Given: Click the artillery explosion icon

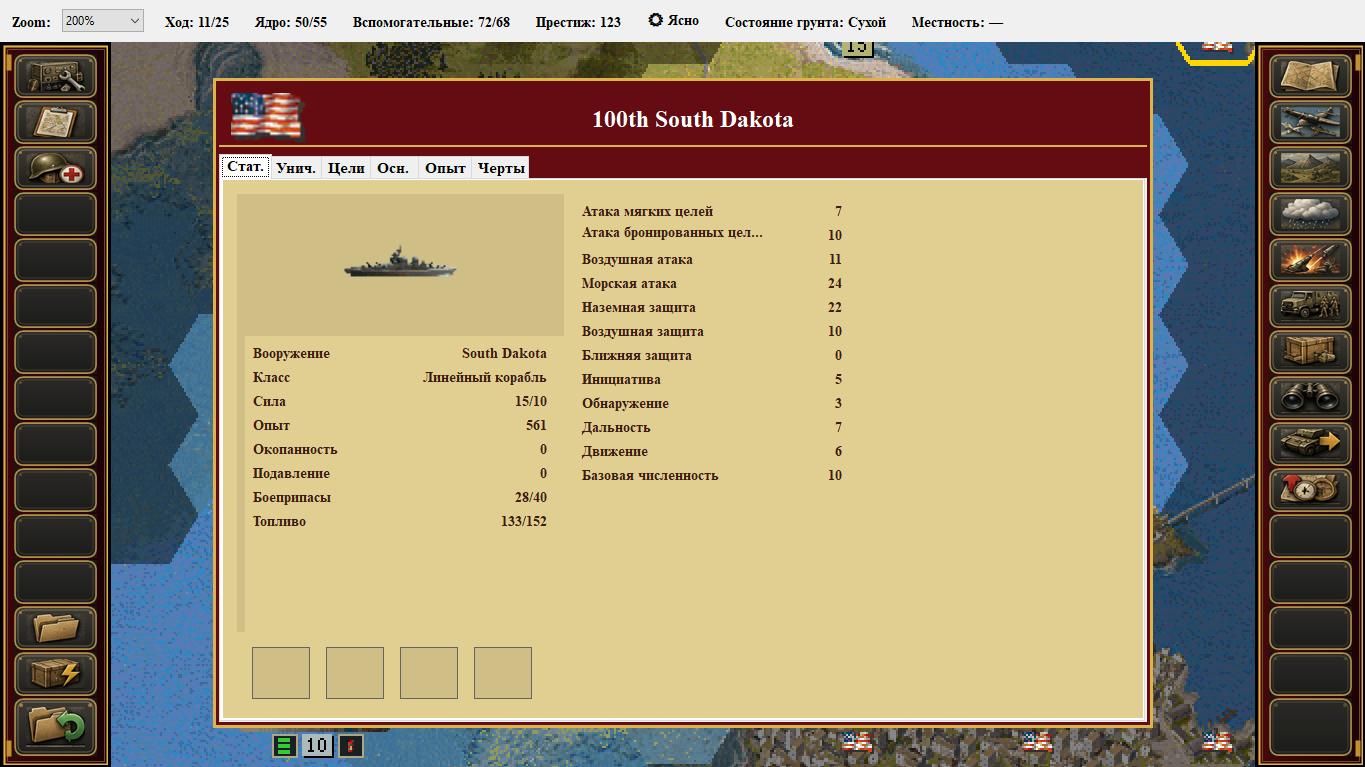Looking at the screenshot, I should point(1310,260).
